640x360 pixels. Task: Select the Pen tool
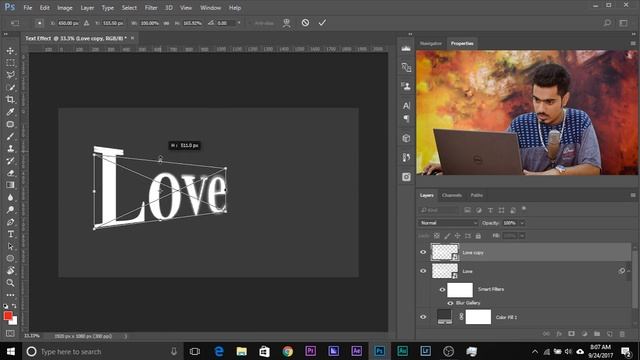(x=10, y=222)
